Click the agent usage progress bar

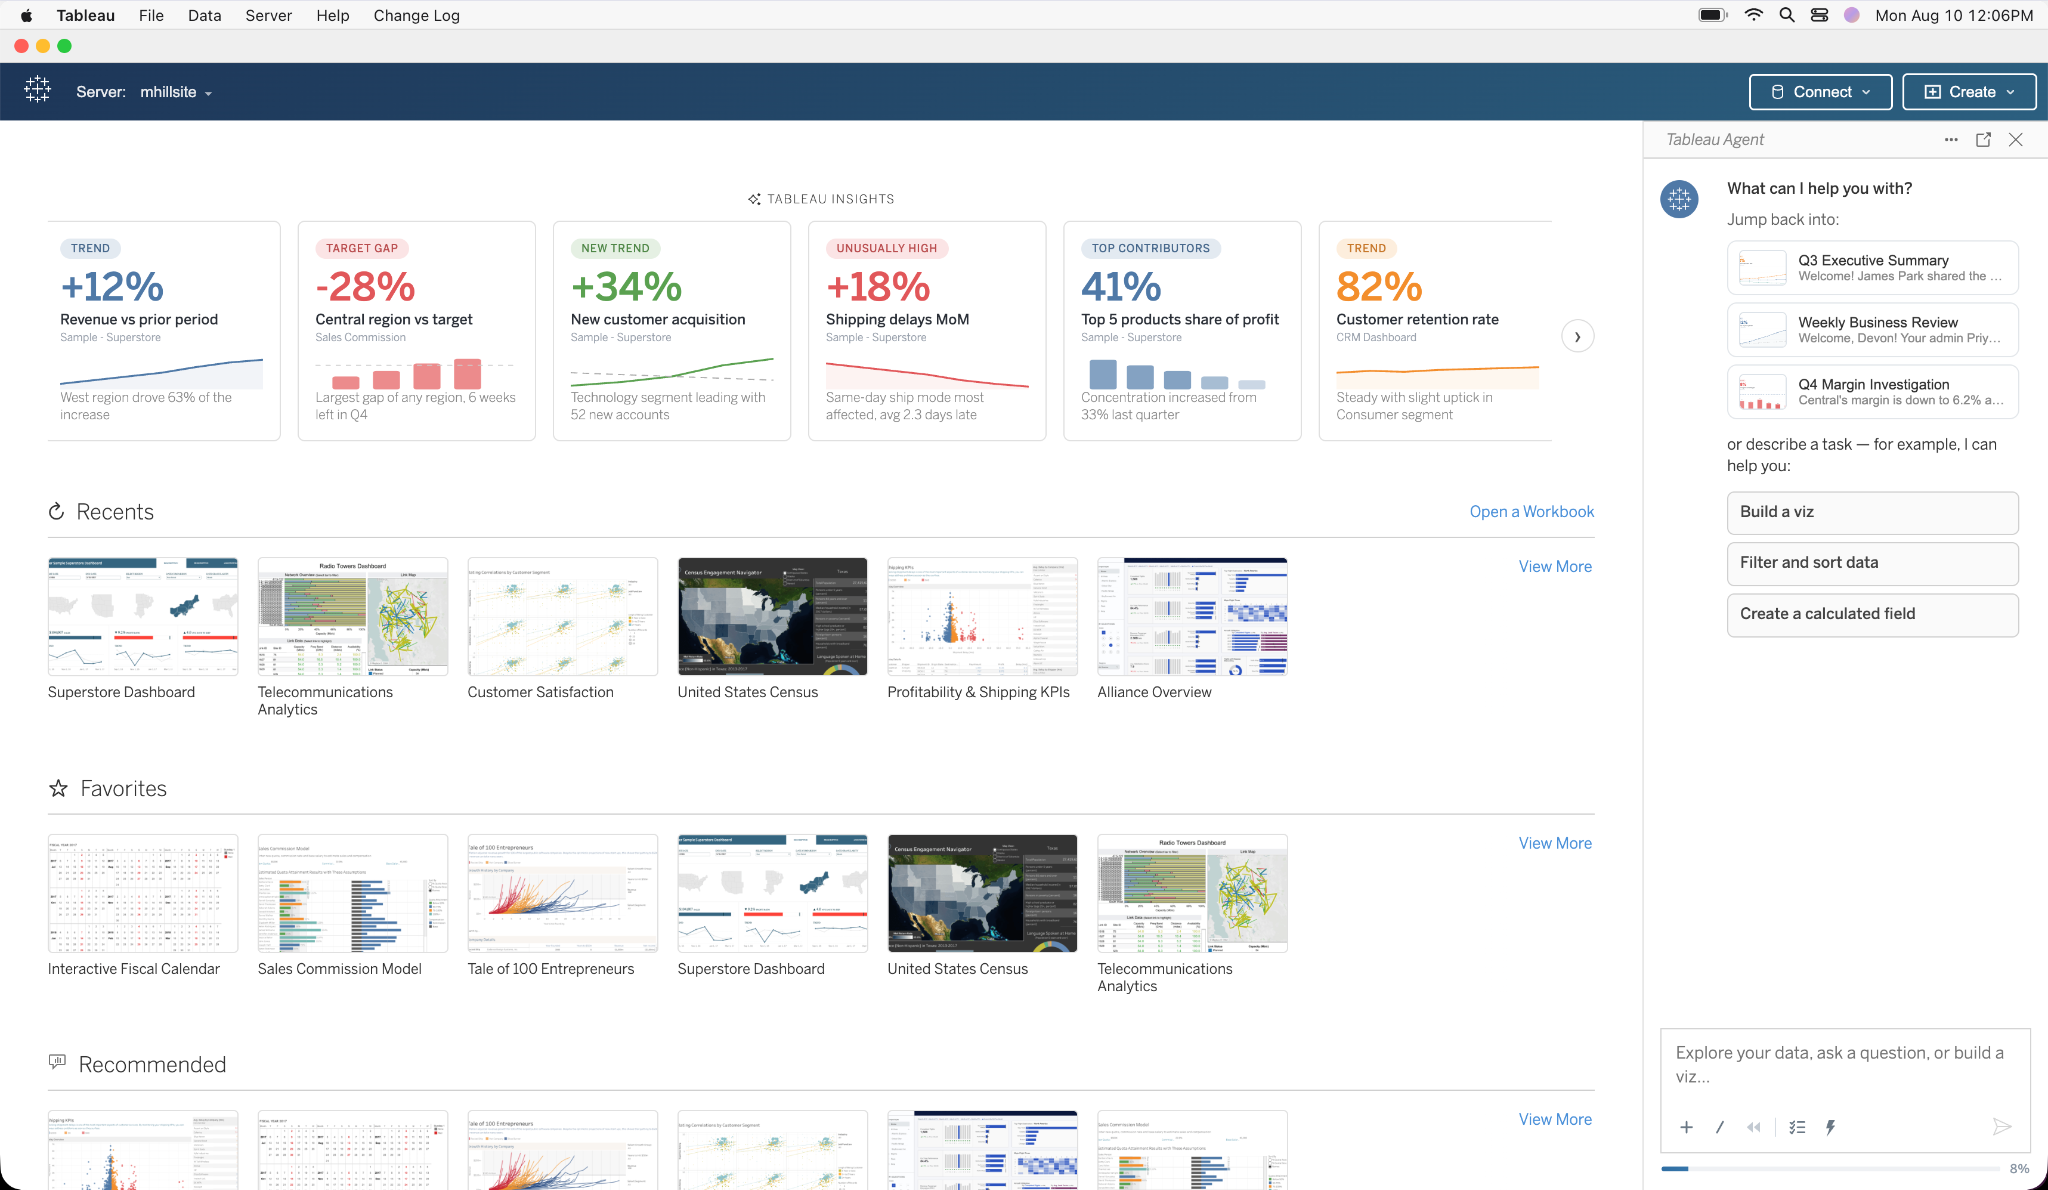pos(1830,1168)
